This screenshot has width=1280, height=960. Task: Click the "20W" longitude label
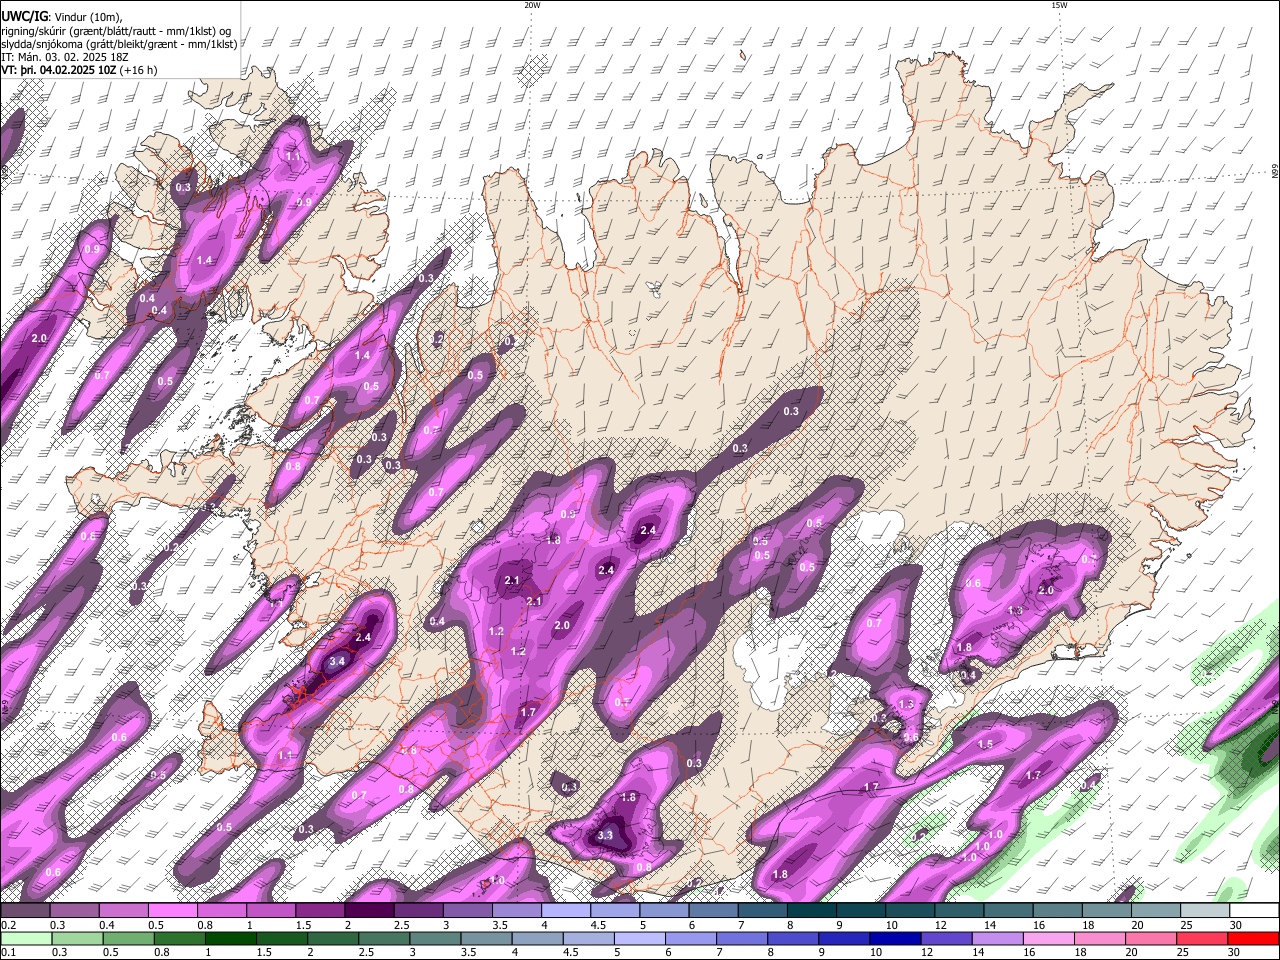532,5
